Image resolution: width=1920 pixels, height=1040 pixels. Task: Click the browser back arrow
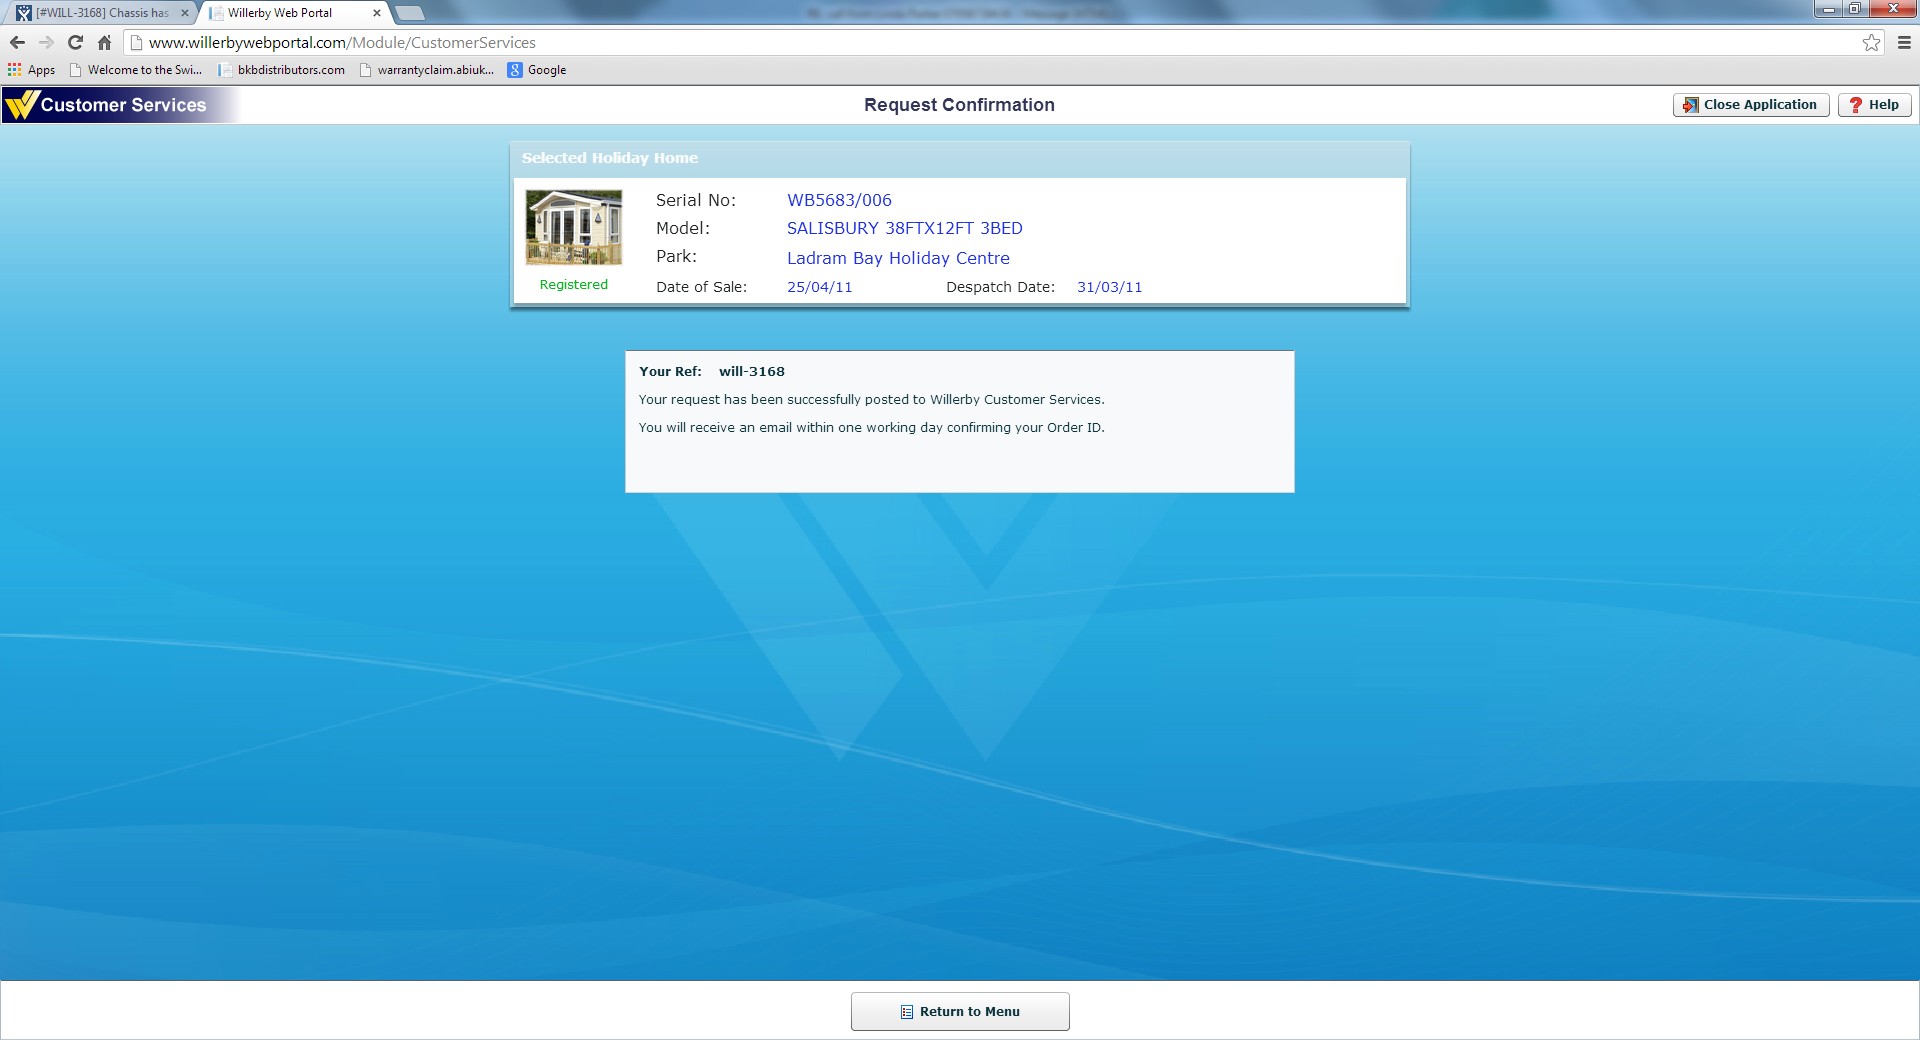[x=17, y=42]
